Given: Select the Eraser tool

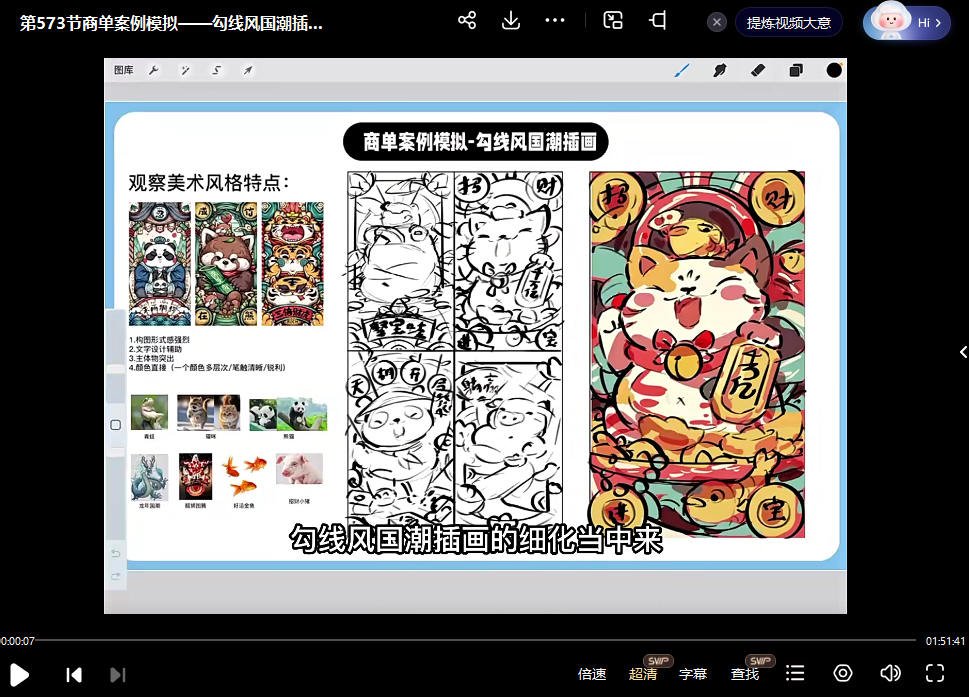Looking at the screenshot, I should 757,70.
